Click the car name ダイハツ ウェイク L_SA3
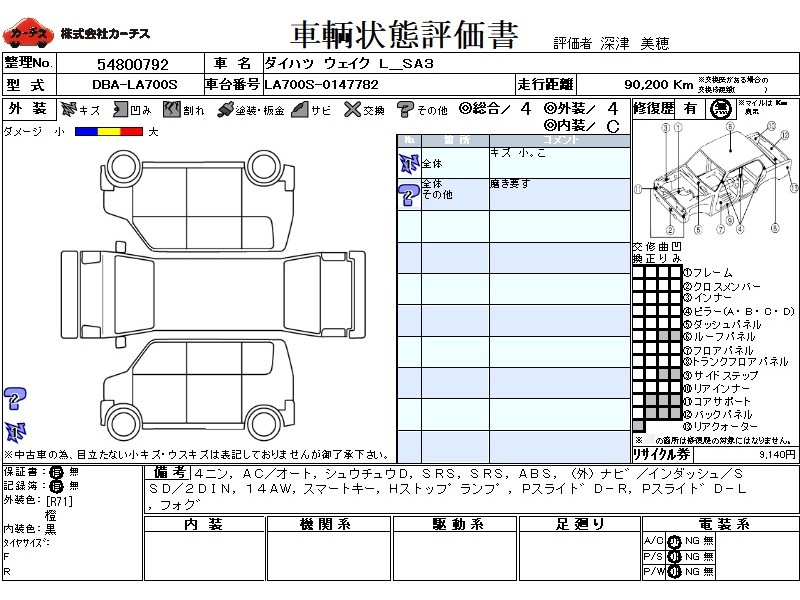This screenshot has height=600, width=800. click(x=349, y=64)
